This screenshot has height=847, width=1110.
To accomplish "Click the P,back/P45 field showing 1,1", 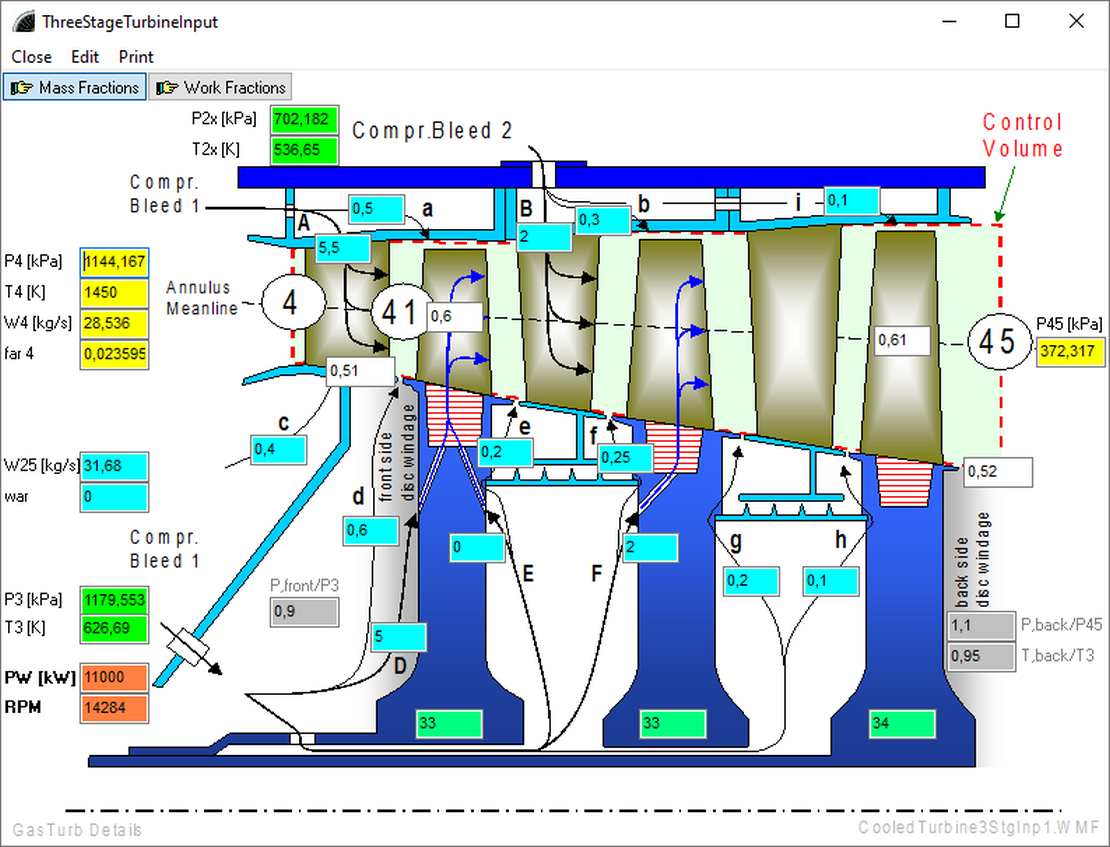I will (981, 626).
